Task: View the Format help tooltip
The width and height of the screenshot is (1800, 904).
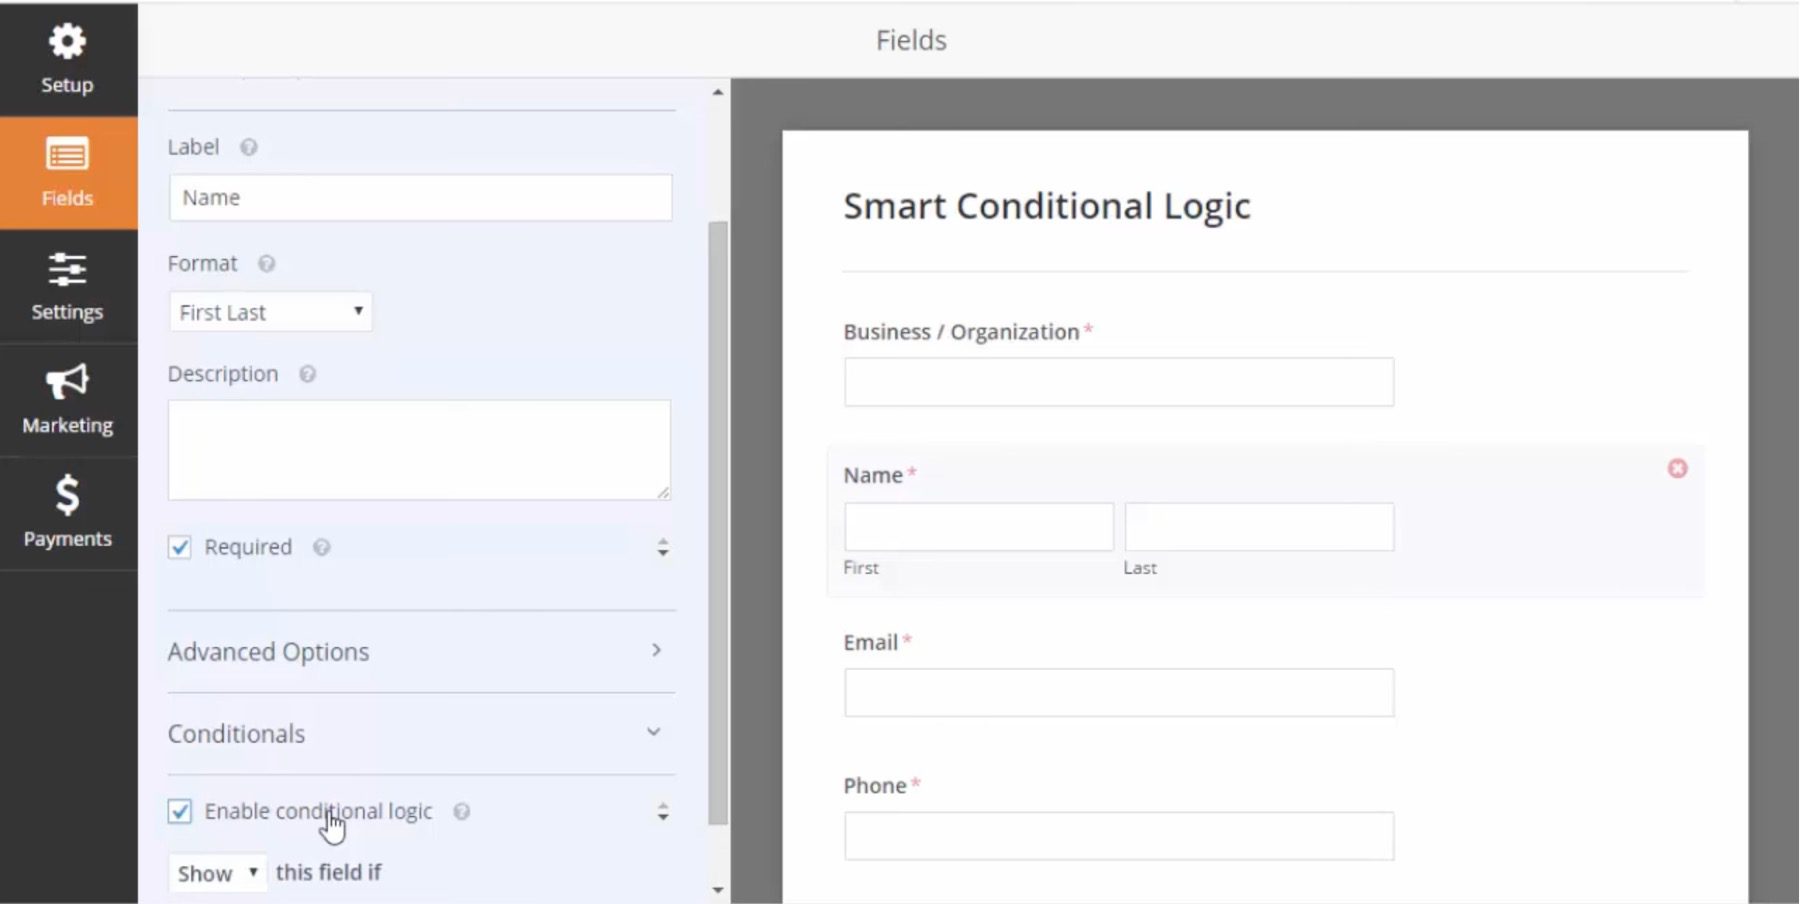Action: tap(266, 263)
